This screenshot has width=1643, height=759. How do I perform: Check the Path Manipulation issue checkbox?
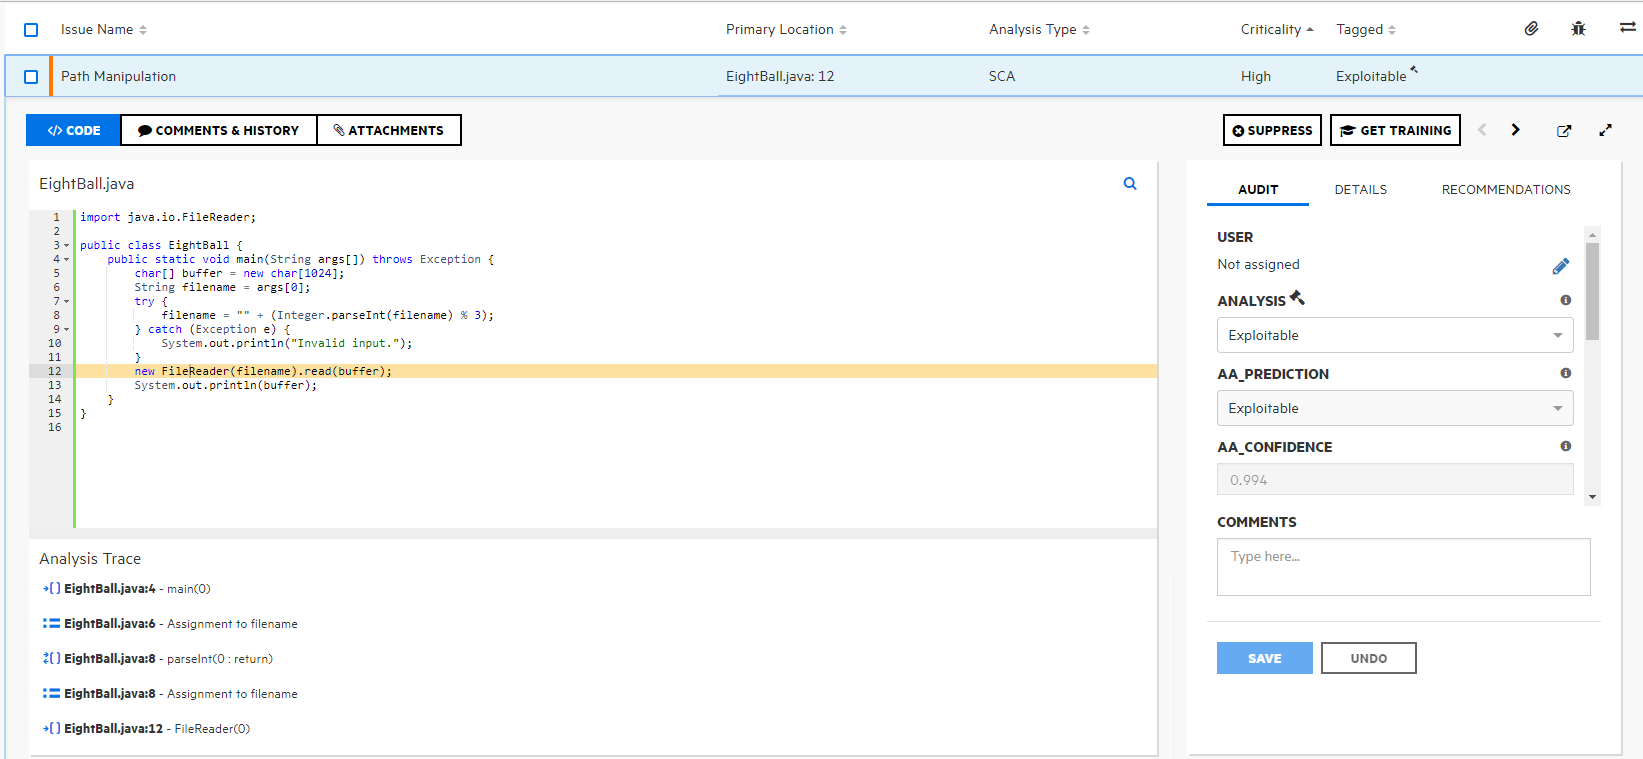pyautogui.click(x=31, y=77)
